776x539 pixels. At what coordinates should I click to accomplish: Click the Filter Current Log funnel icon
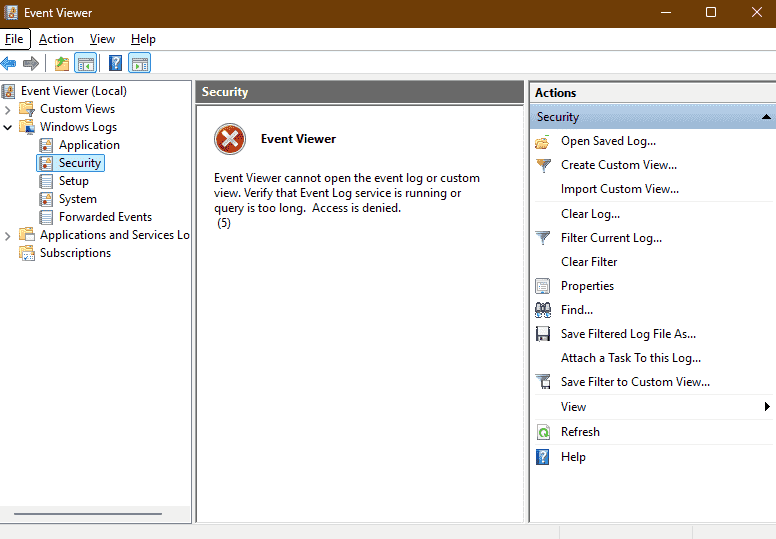pos(543,238)
